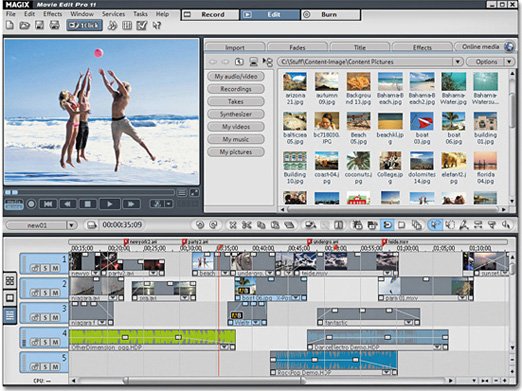Click the checklist icon in top toolbar
Viewport: 522px width, 391px height.
142,25
